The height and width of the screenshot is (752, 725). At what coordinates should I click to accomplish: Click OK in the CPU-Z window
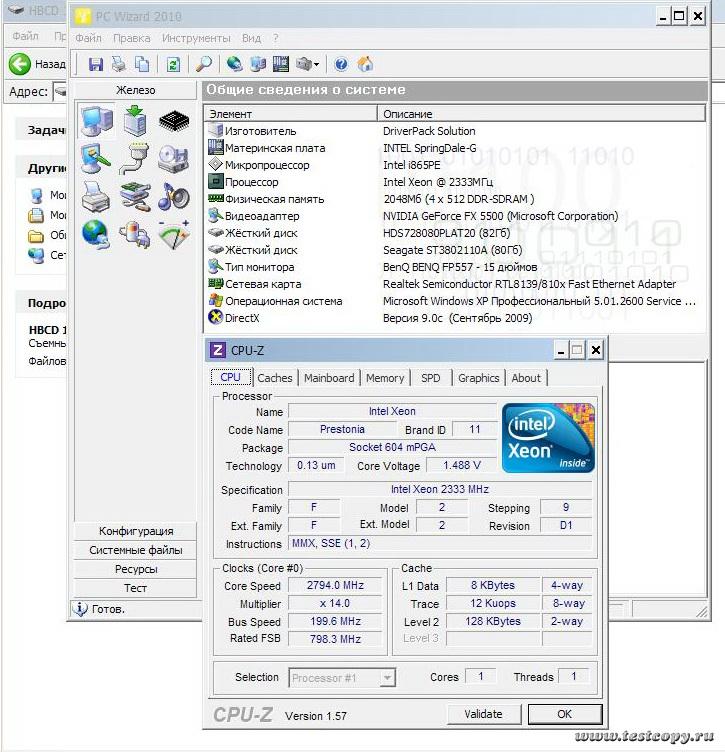pyautogui.click(x=565, y=714)
